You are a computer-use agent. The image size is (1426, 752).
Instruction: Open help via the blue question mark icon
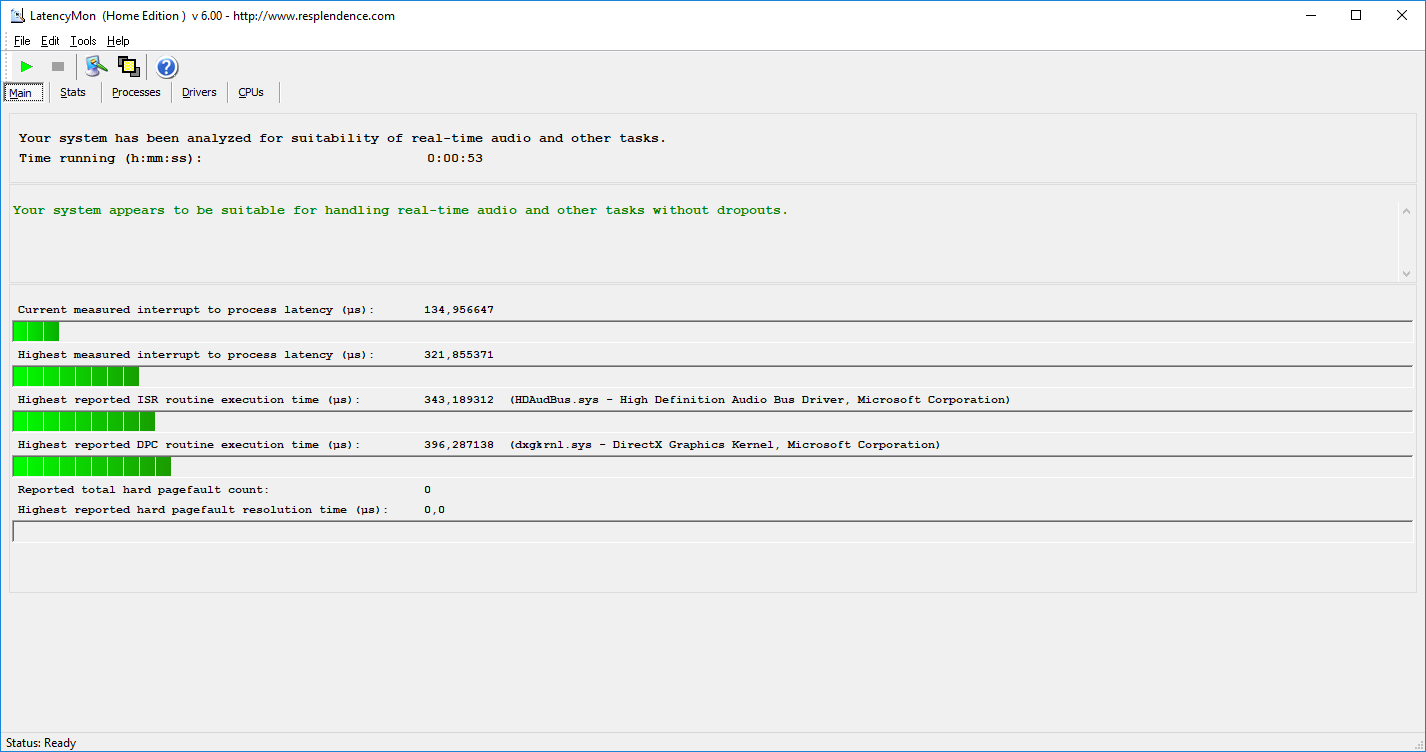click(167, 67)
